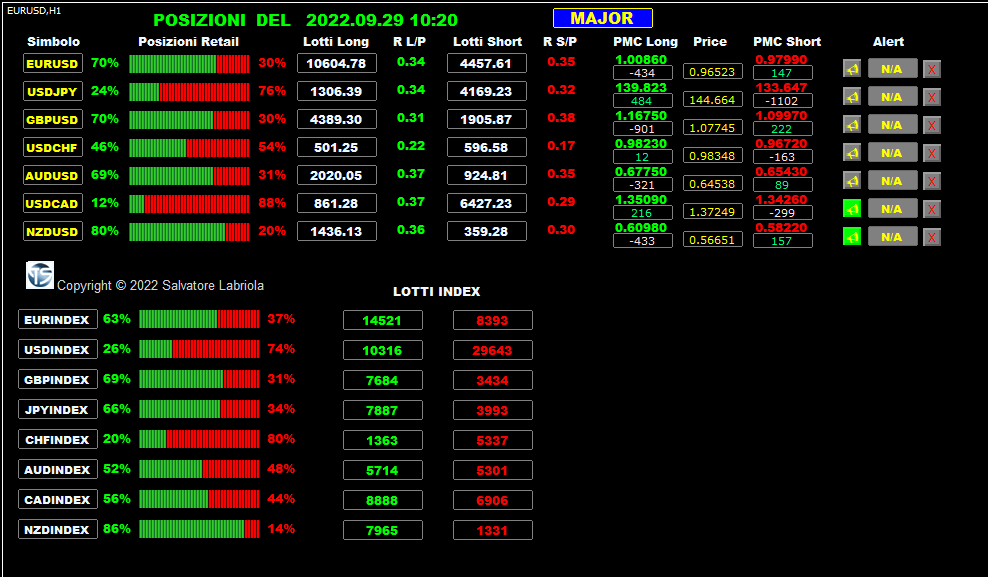Select the USDINDEX button

pyautogui.click(x=57, y=350)
